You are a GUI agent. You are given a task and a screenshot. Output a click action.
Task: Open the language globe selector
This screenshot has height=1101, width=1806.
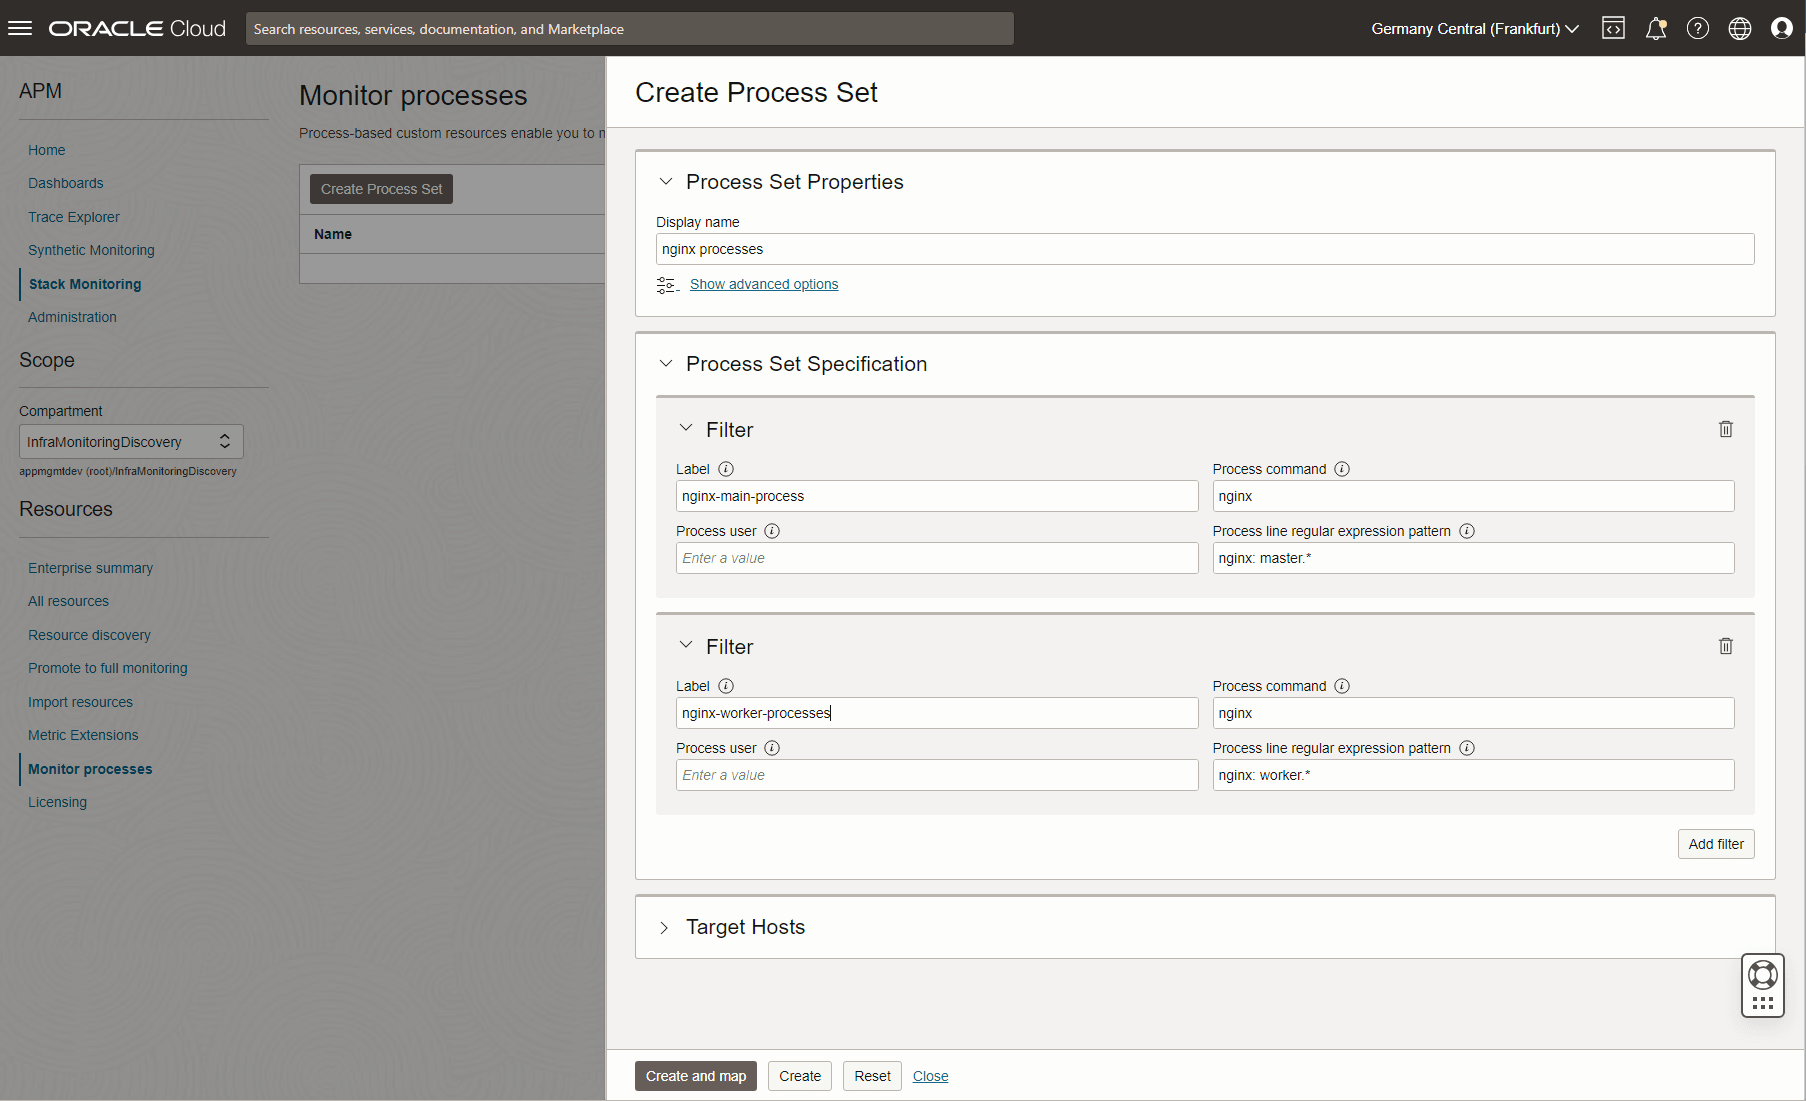1739,28
